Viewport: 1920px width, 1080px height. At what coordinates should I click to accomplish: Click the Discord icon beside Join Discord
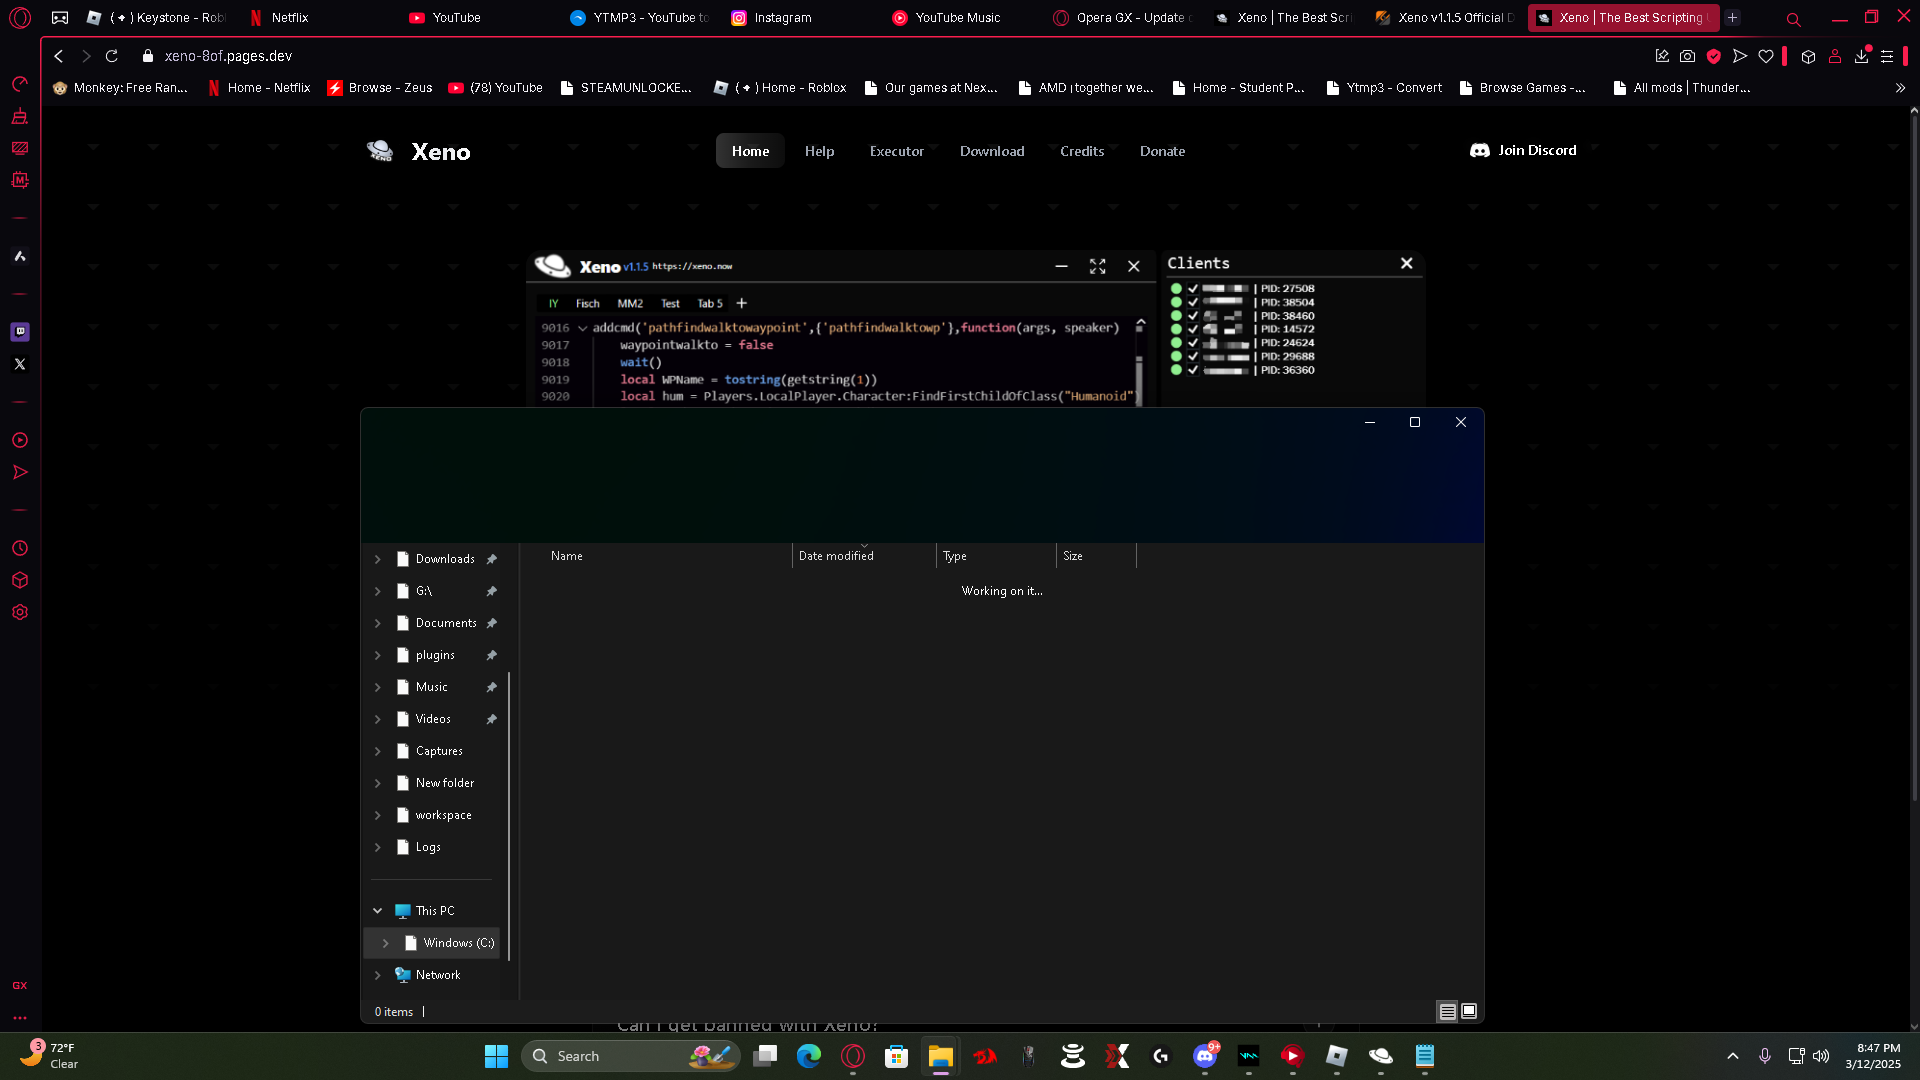(1480, 150)
